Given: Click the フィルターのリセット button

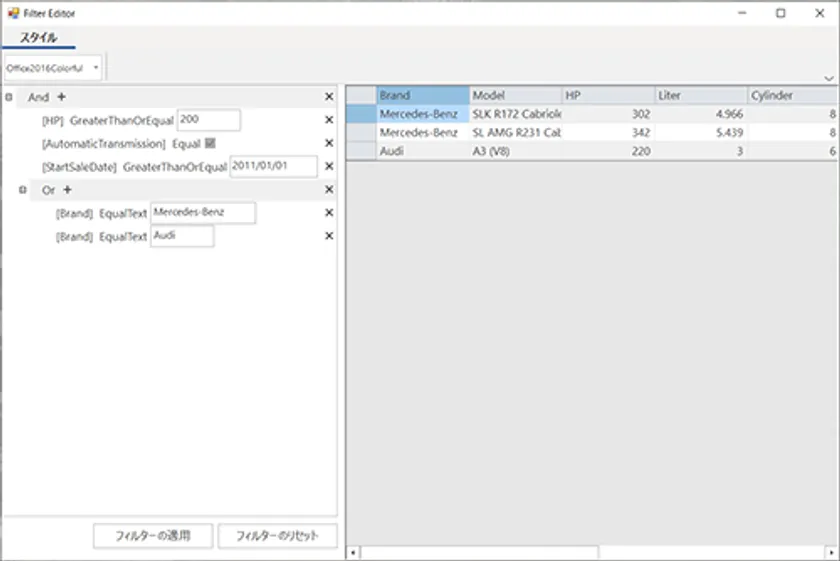Looking at the screenshot, I should 277,536.
